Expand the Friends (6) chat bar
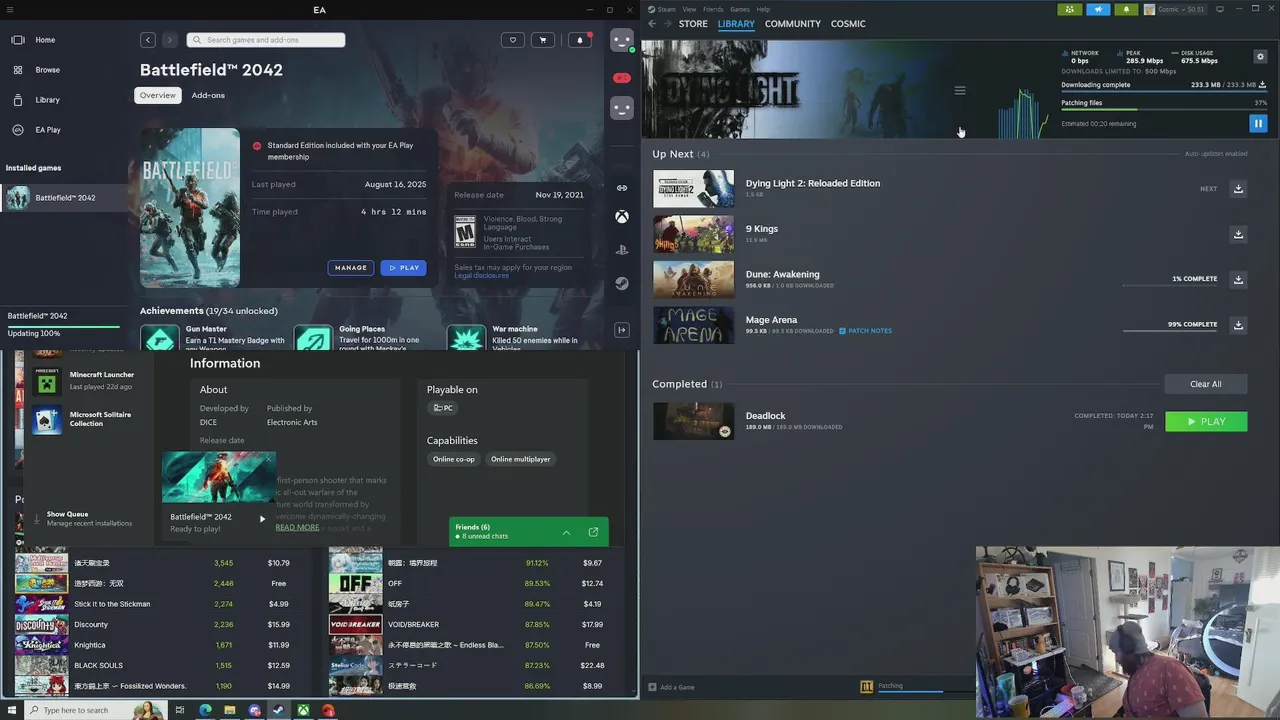The width and height of the screenshot is (1280, 720). click(x=566, y=532)
